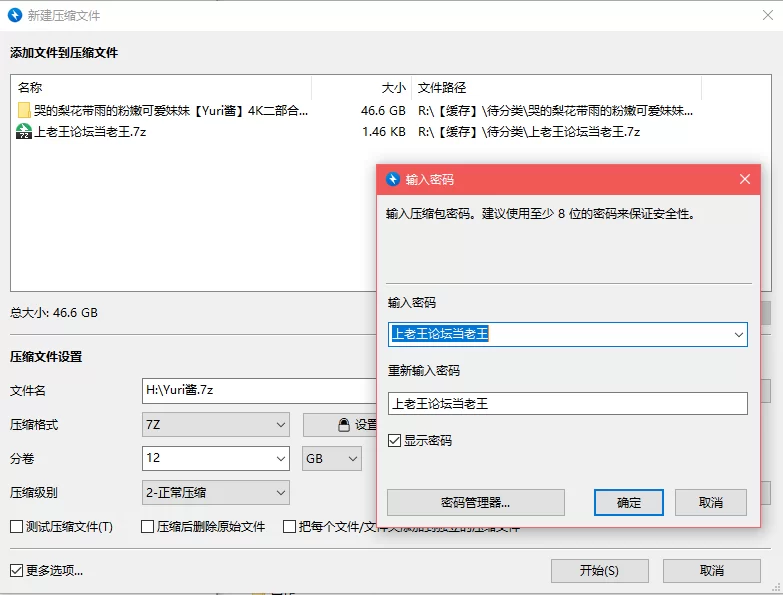Click the 7z archive icon of 上老王论坛当老王.7z

pos(24,131)
